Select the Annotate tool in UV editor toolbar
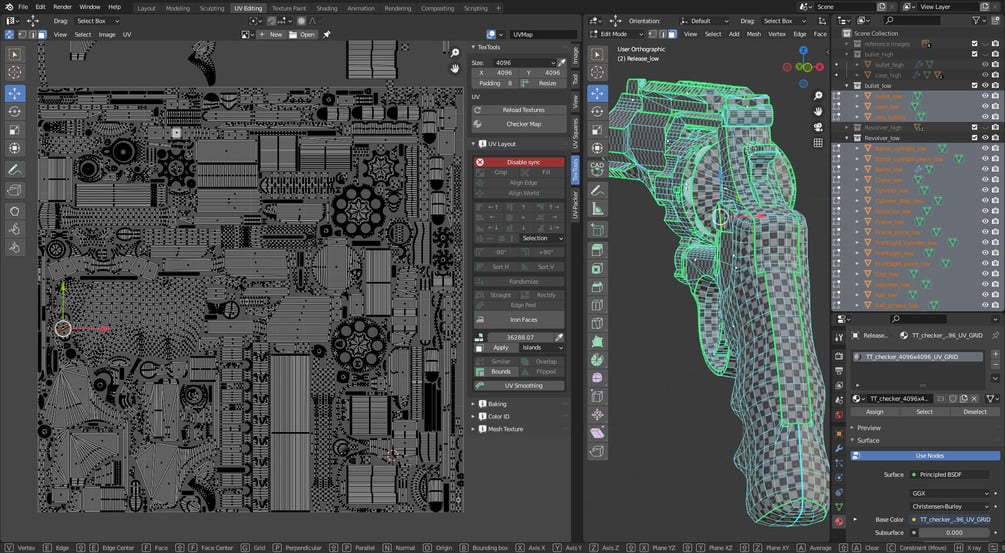 15,168
